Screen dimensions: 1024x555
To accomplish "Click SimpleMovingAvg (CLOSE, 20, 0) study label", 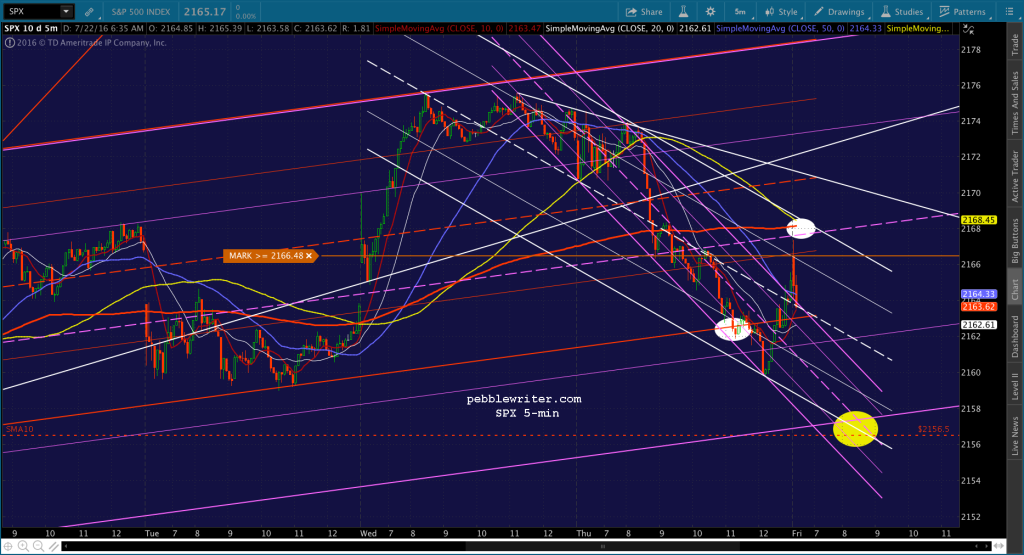I will (609, 29).
